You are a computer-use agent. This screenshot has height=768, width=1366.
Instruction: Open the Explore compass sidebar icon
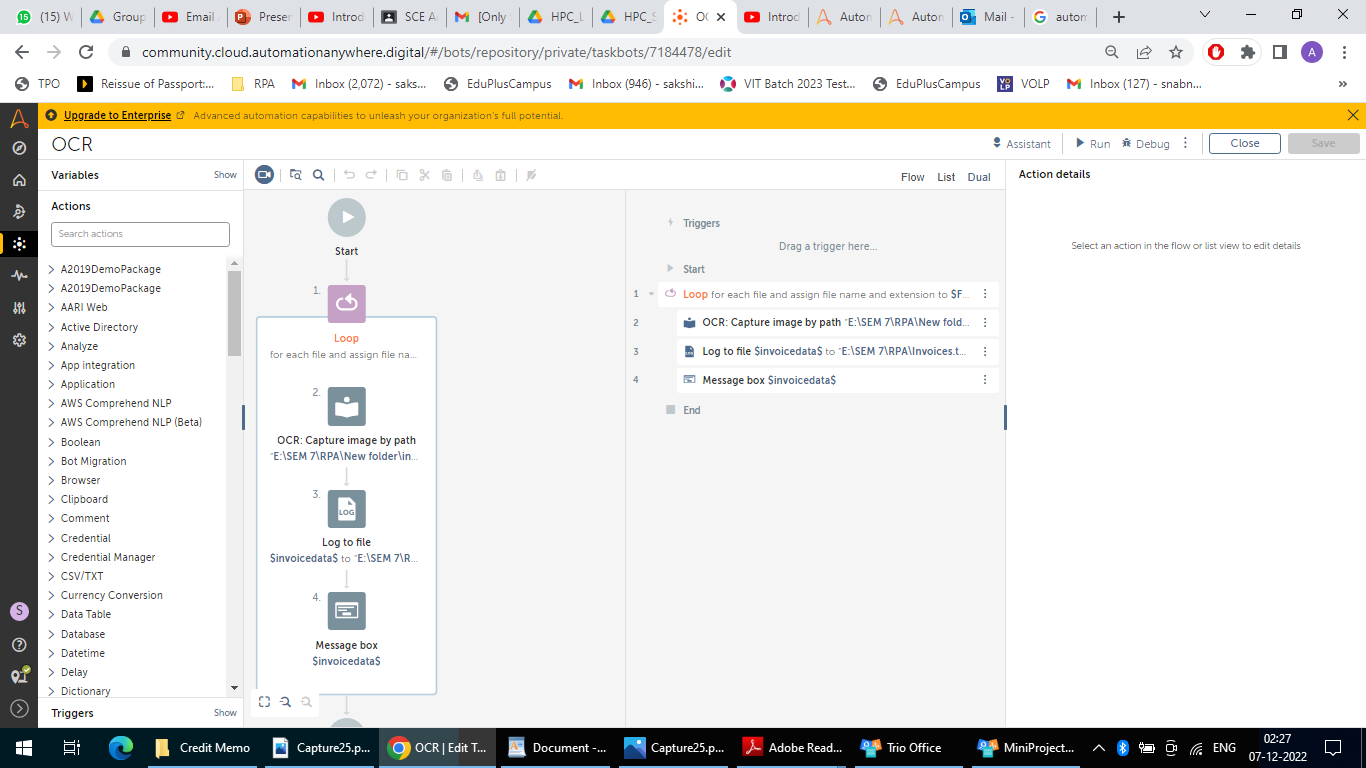click(x=19, y=148)
